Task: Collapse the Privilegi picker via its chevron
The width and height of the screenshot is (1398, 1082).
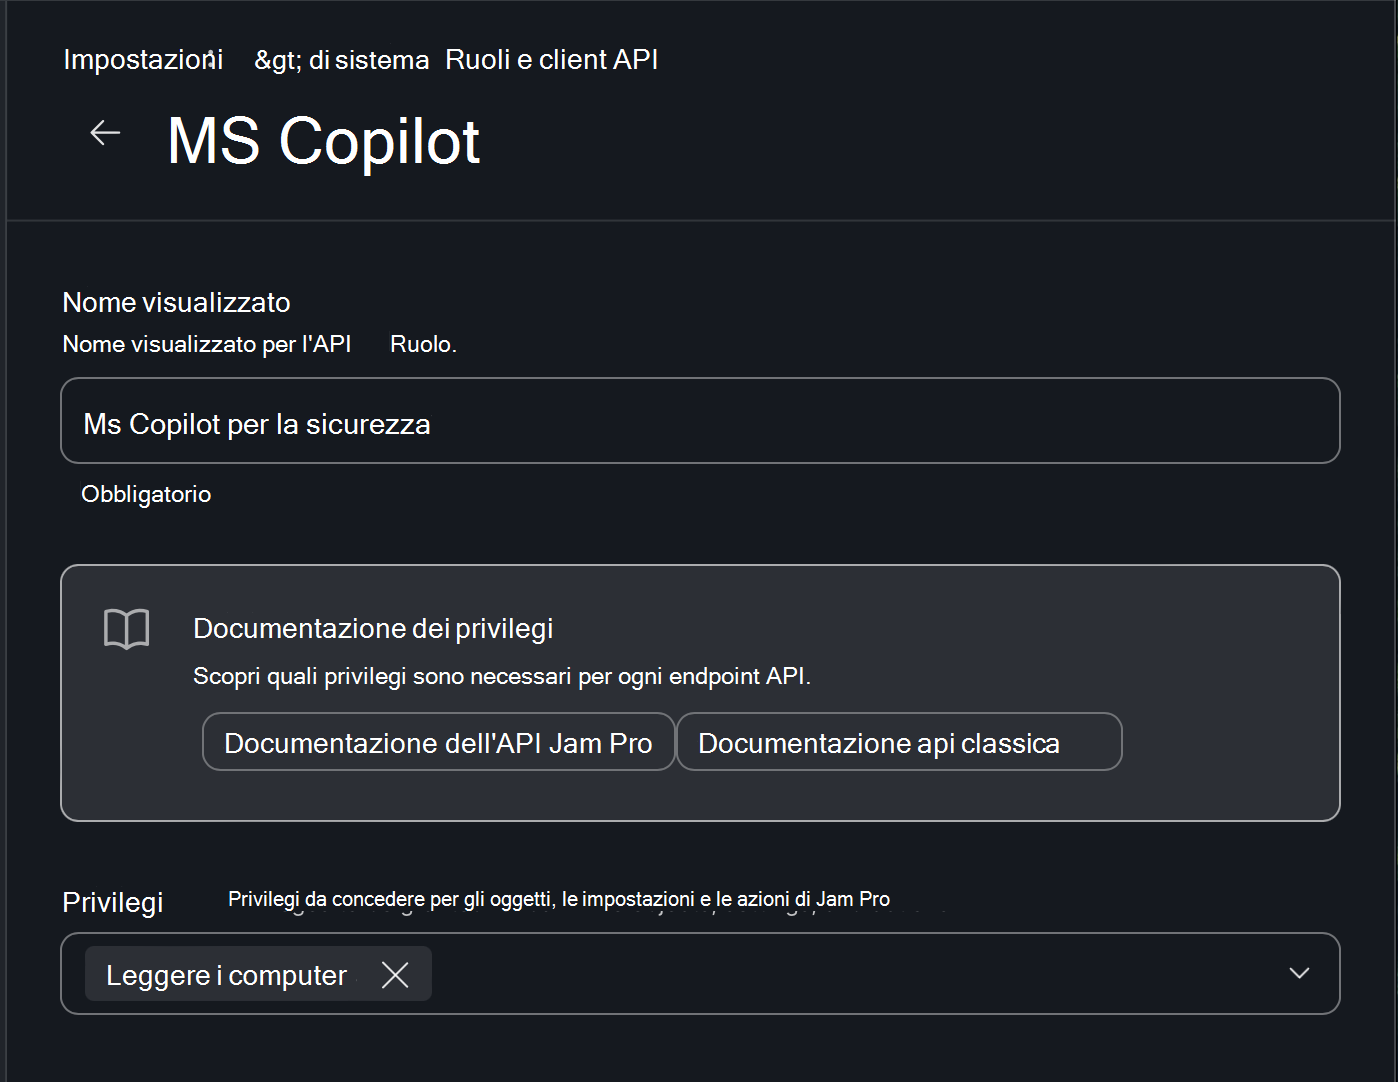Action: 1299,972
